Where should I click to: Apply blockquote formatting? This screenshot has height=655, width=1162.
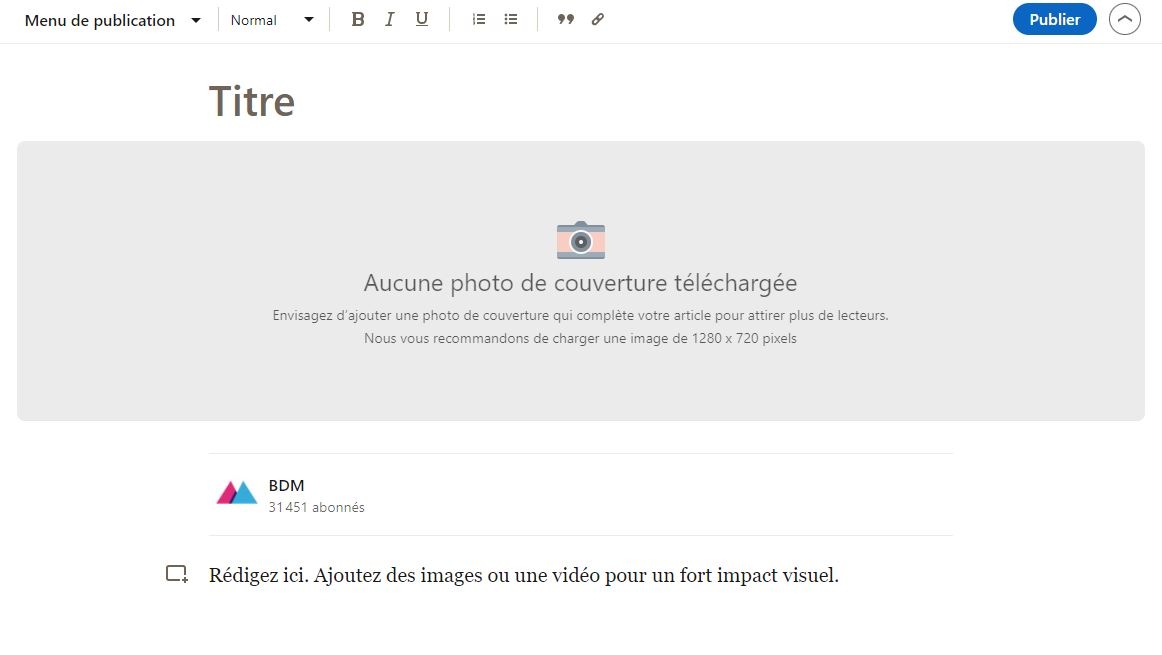(x=566, y=20)
